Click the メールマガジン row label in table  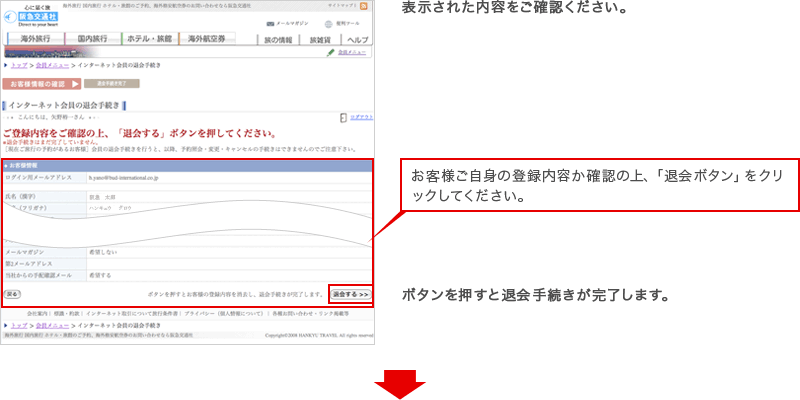point(24,252)
